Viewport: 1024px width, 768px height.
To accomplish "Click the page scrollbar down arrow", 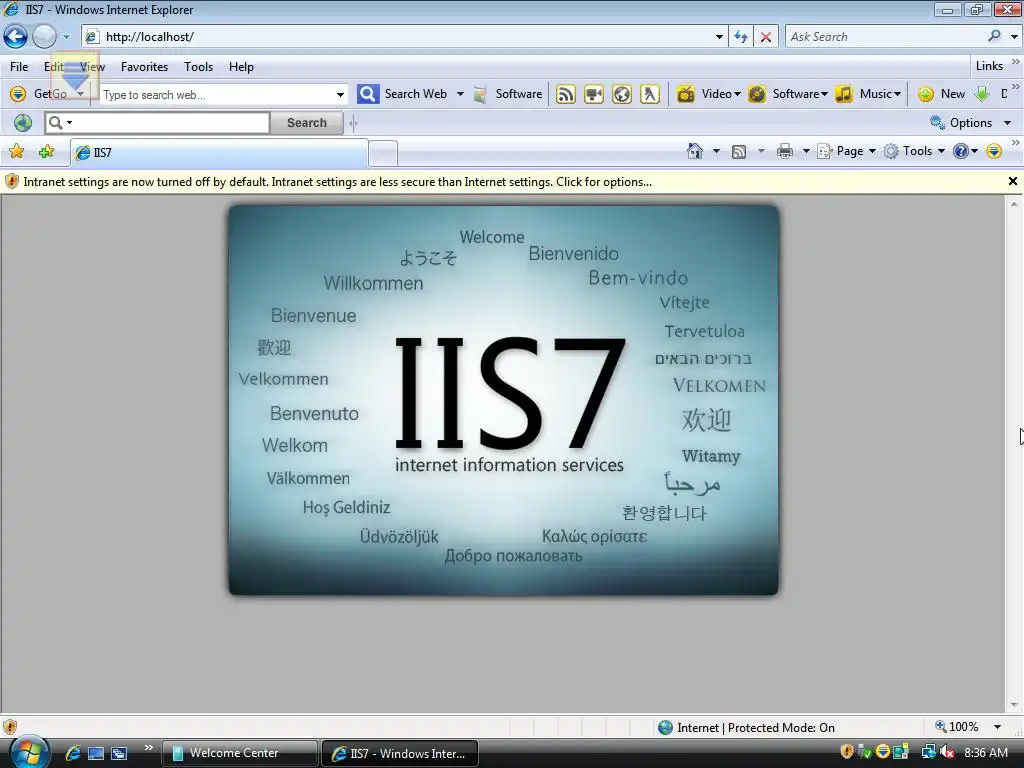I will (x=1014, y=705).
